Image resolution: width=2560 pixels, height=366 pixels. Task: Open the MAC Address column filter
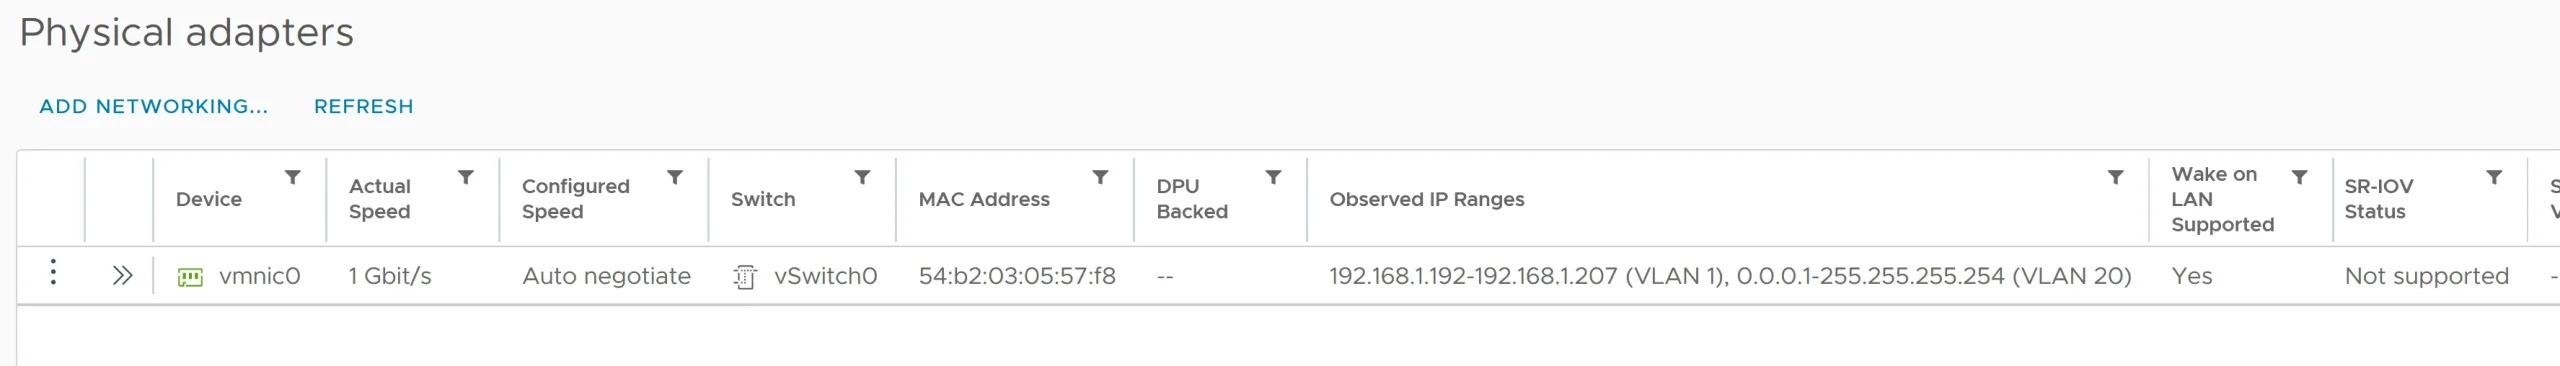point(1100,177)
